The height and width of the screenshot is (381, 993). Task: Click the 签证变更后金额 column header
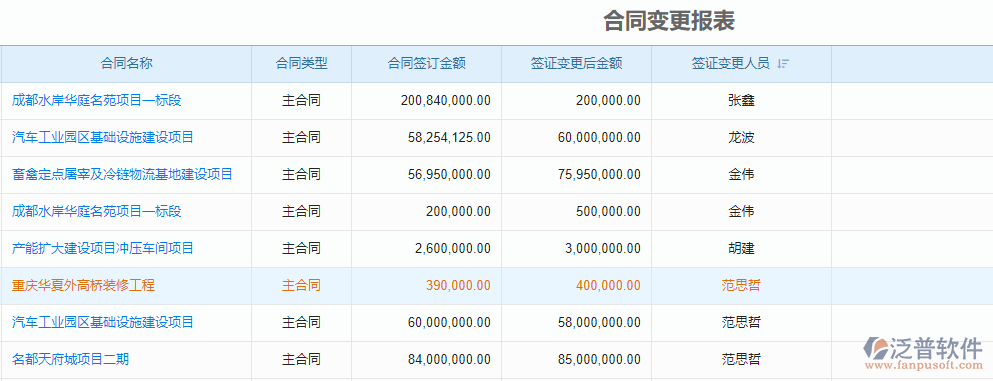[576, 63]
